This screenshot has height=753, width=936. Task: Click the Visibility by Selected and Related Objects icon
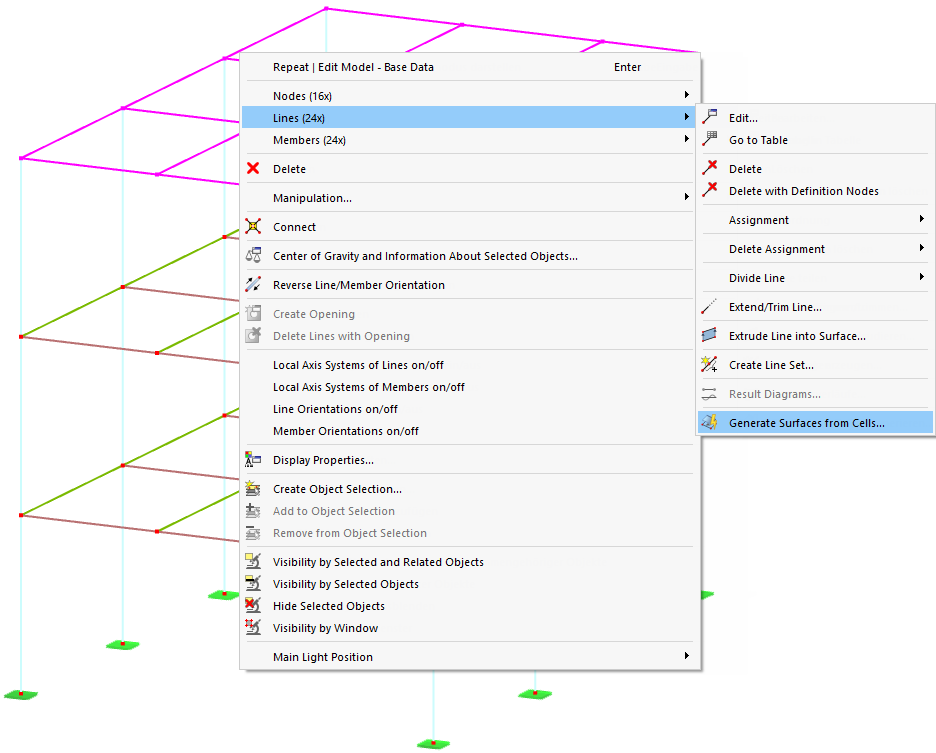(x=253, y=562)
